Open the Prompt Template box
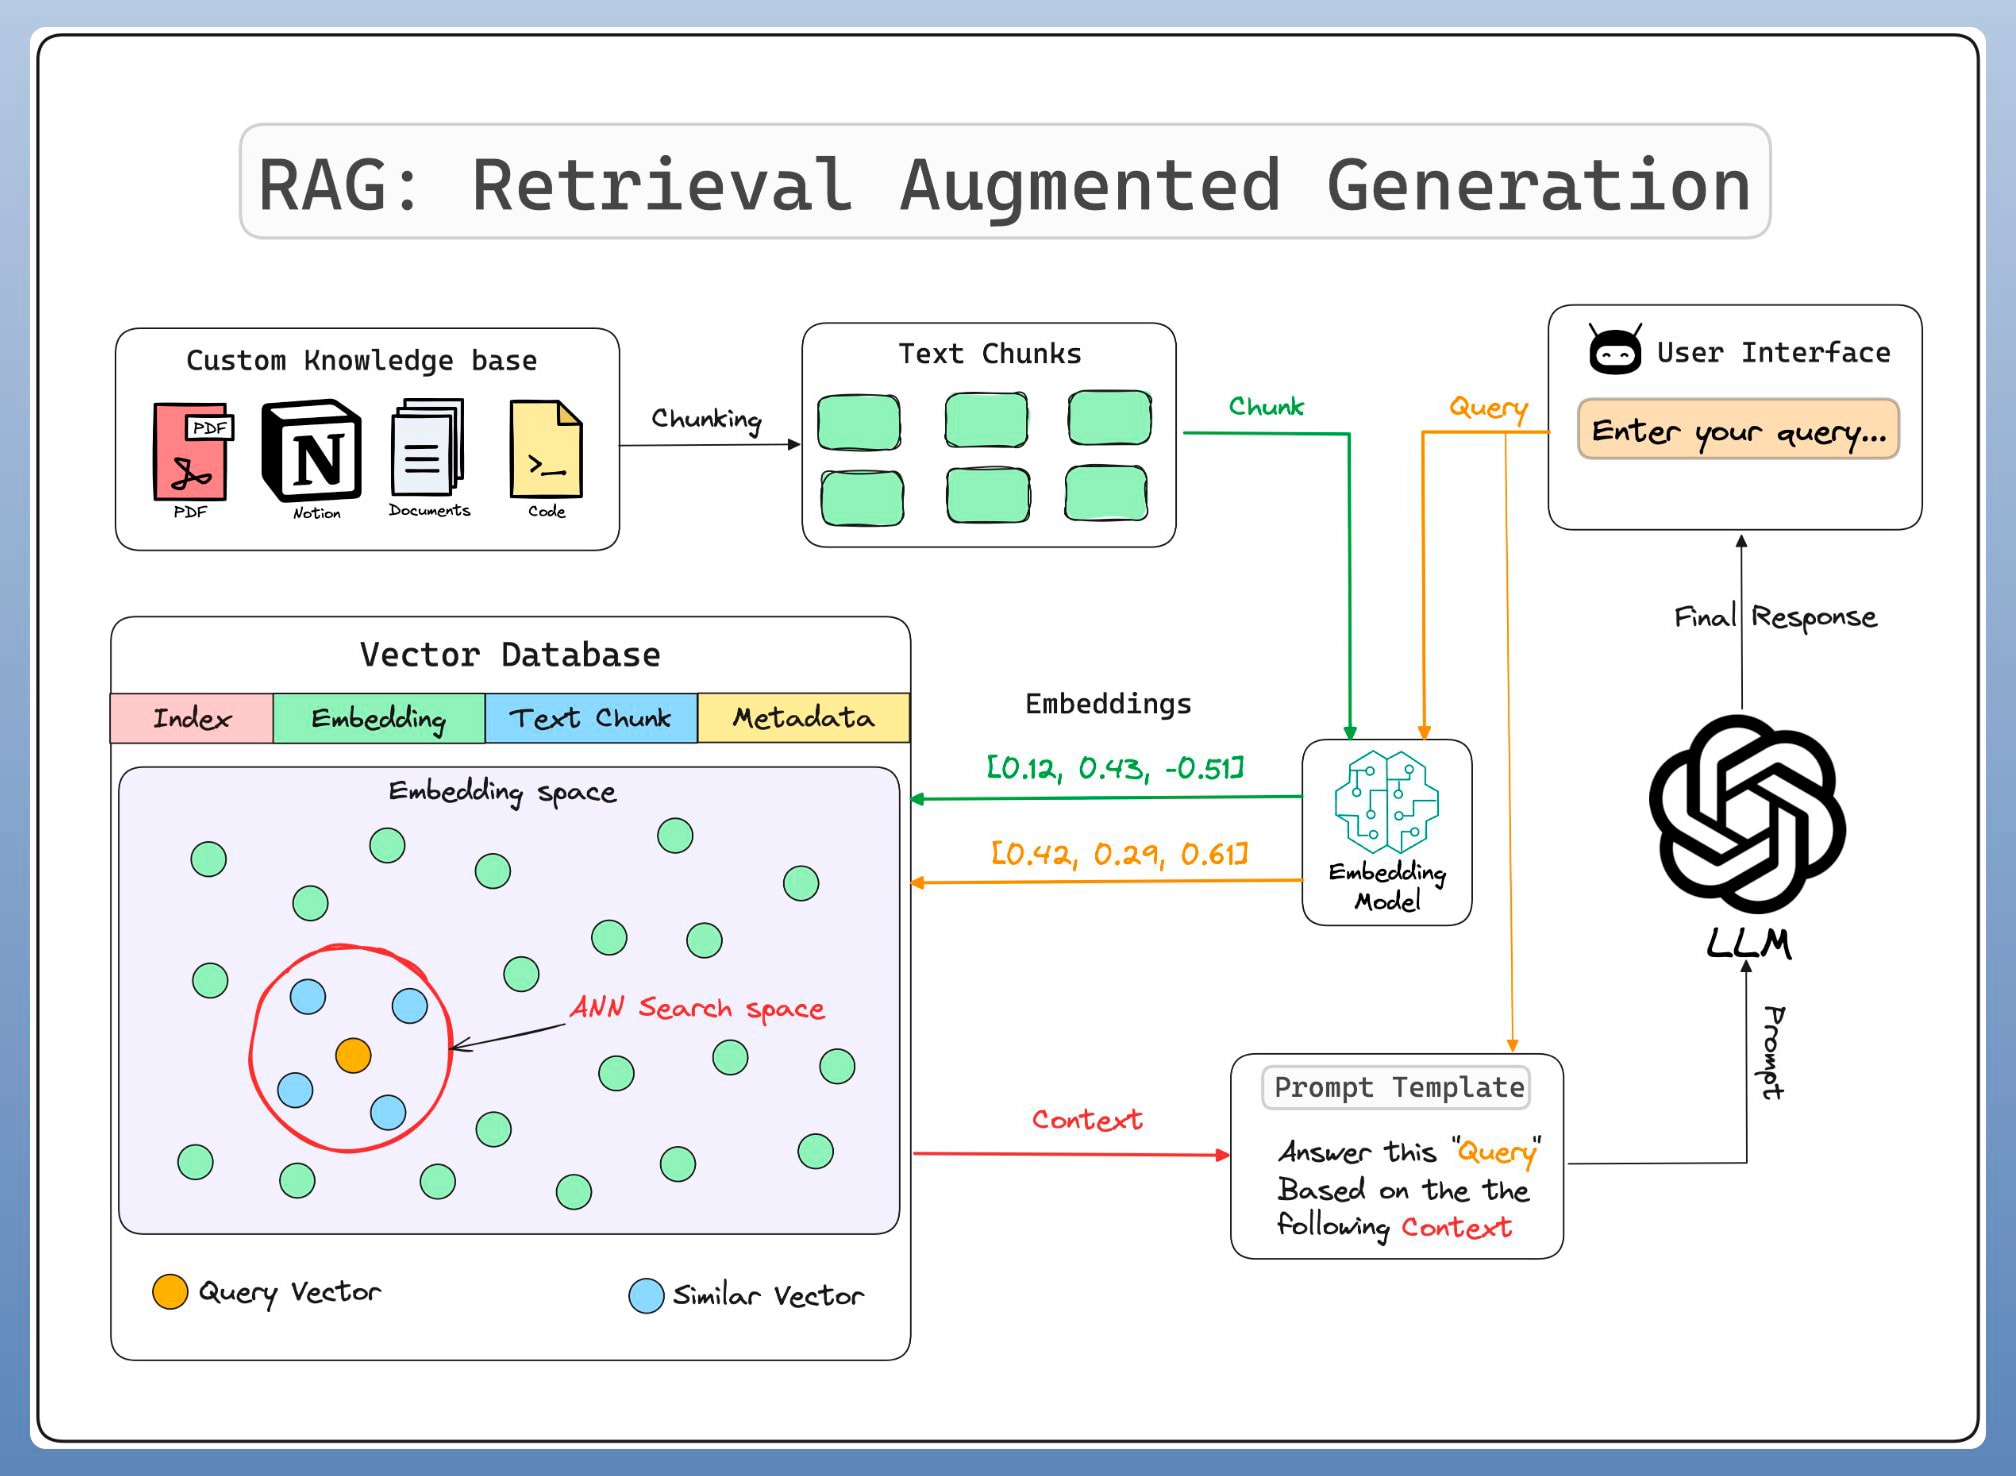 (1397, 1087)
